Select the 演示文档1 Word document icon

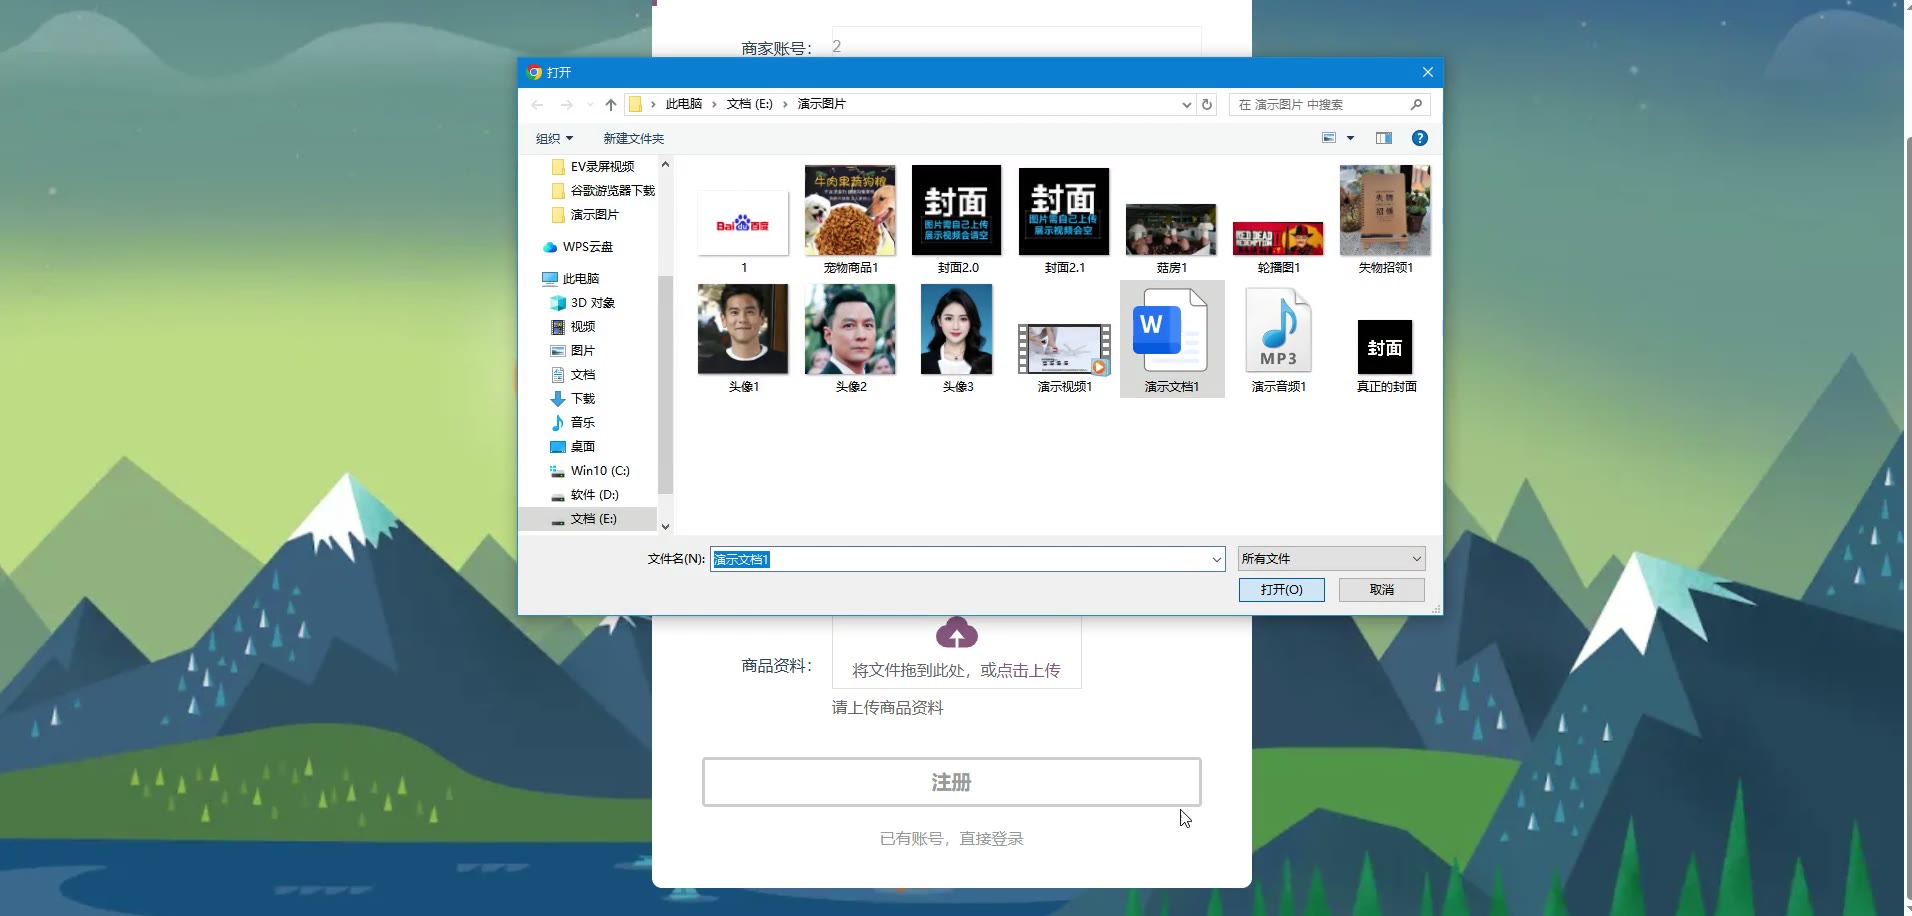1171,330
